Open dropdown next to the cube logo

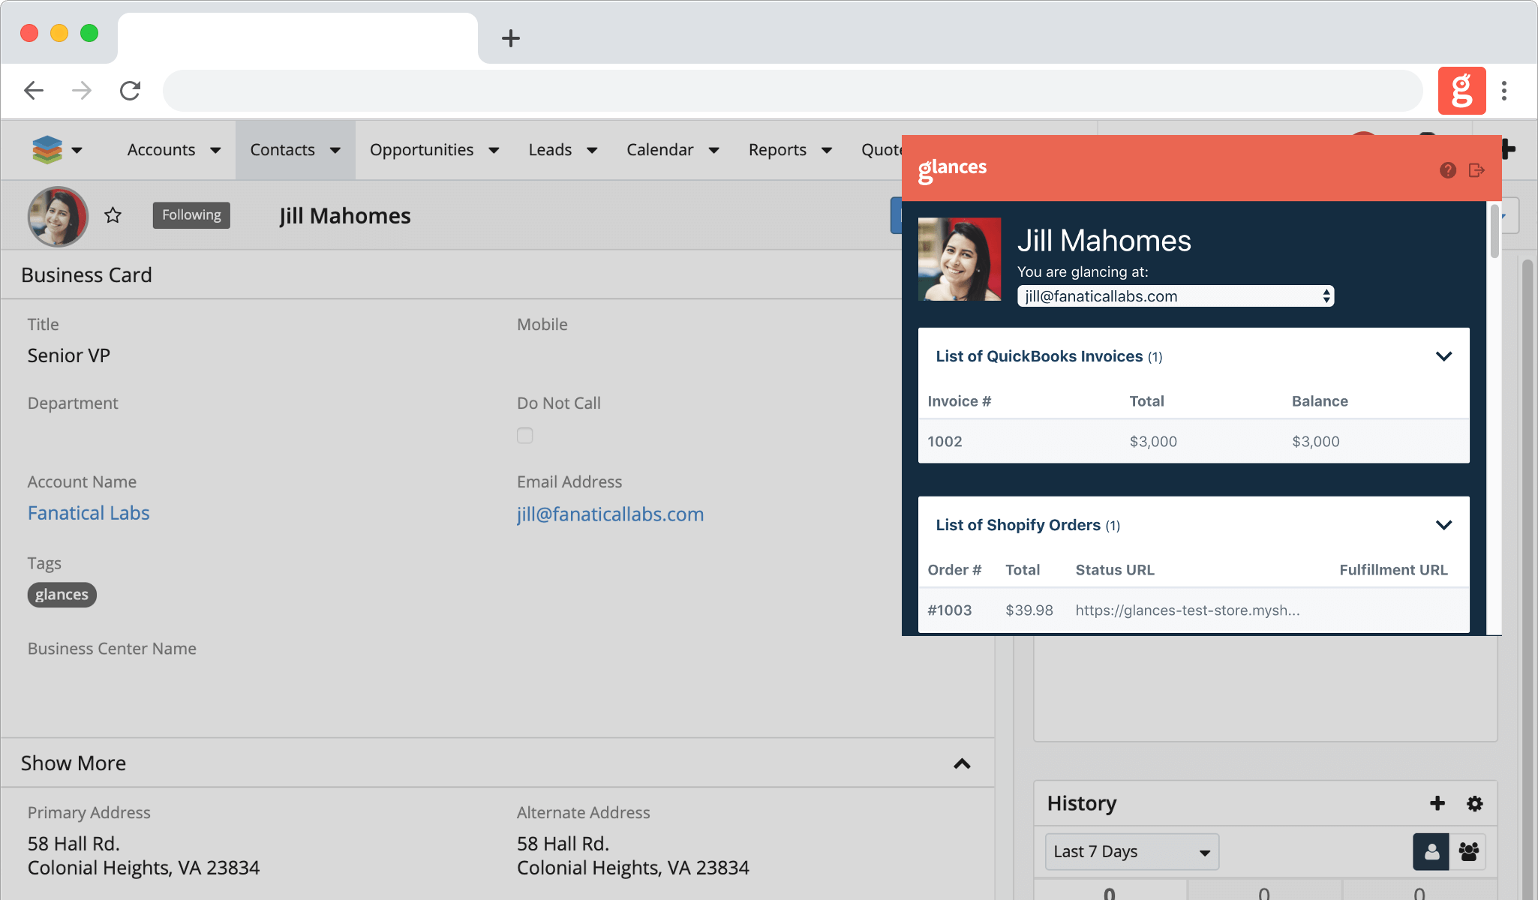pos(77,150)
